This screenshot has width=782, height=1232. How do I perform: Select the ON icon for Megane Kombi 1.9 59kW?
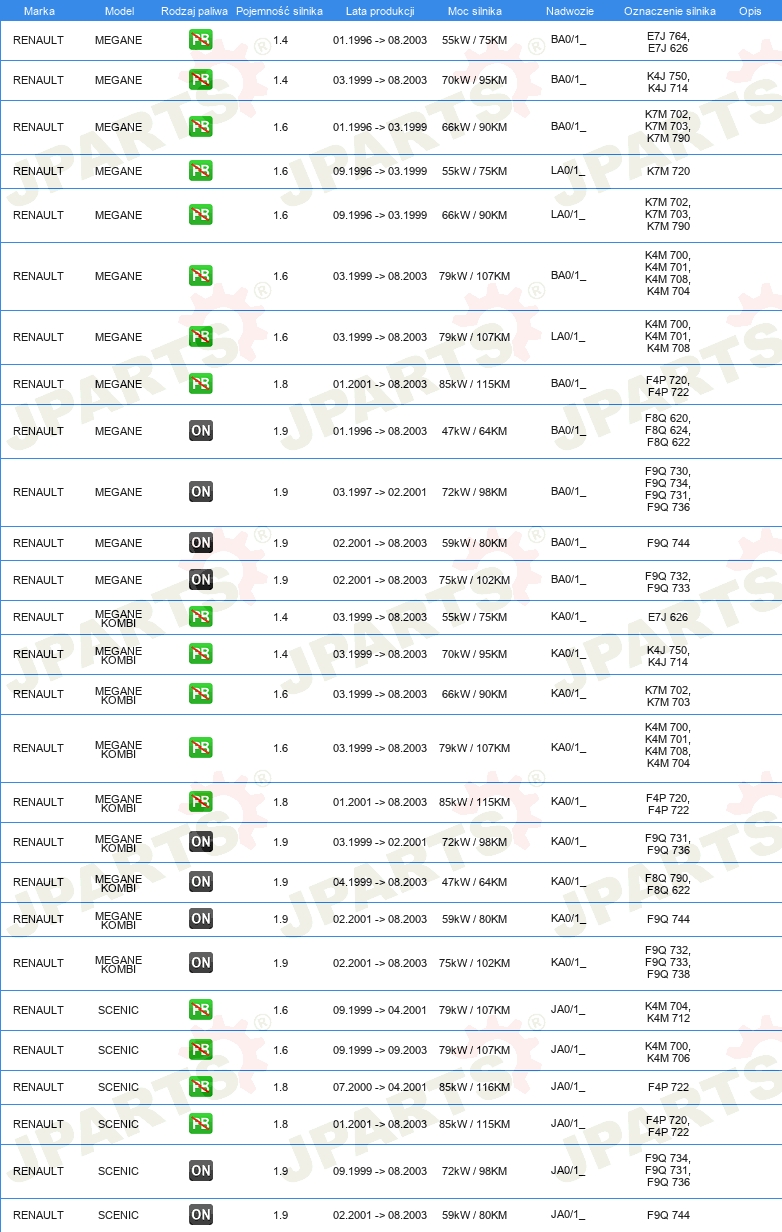pos(201,919)
